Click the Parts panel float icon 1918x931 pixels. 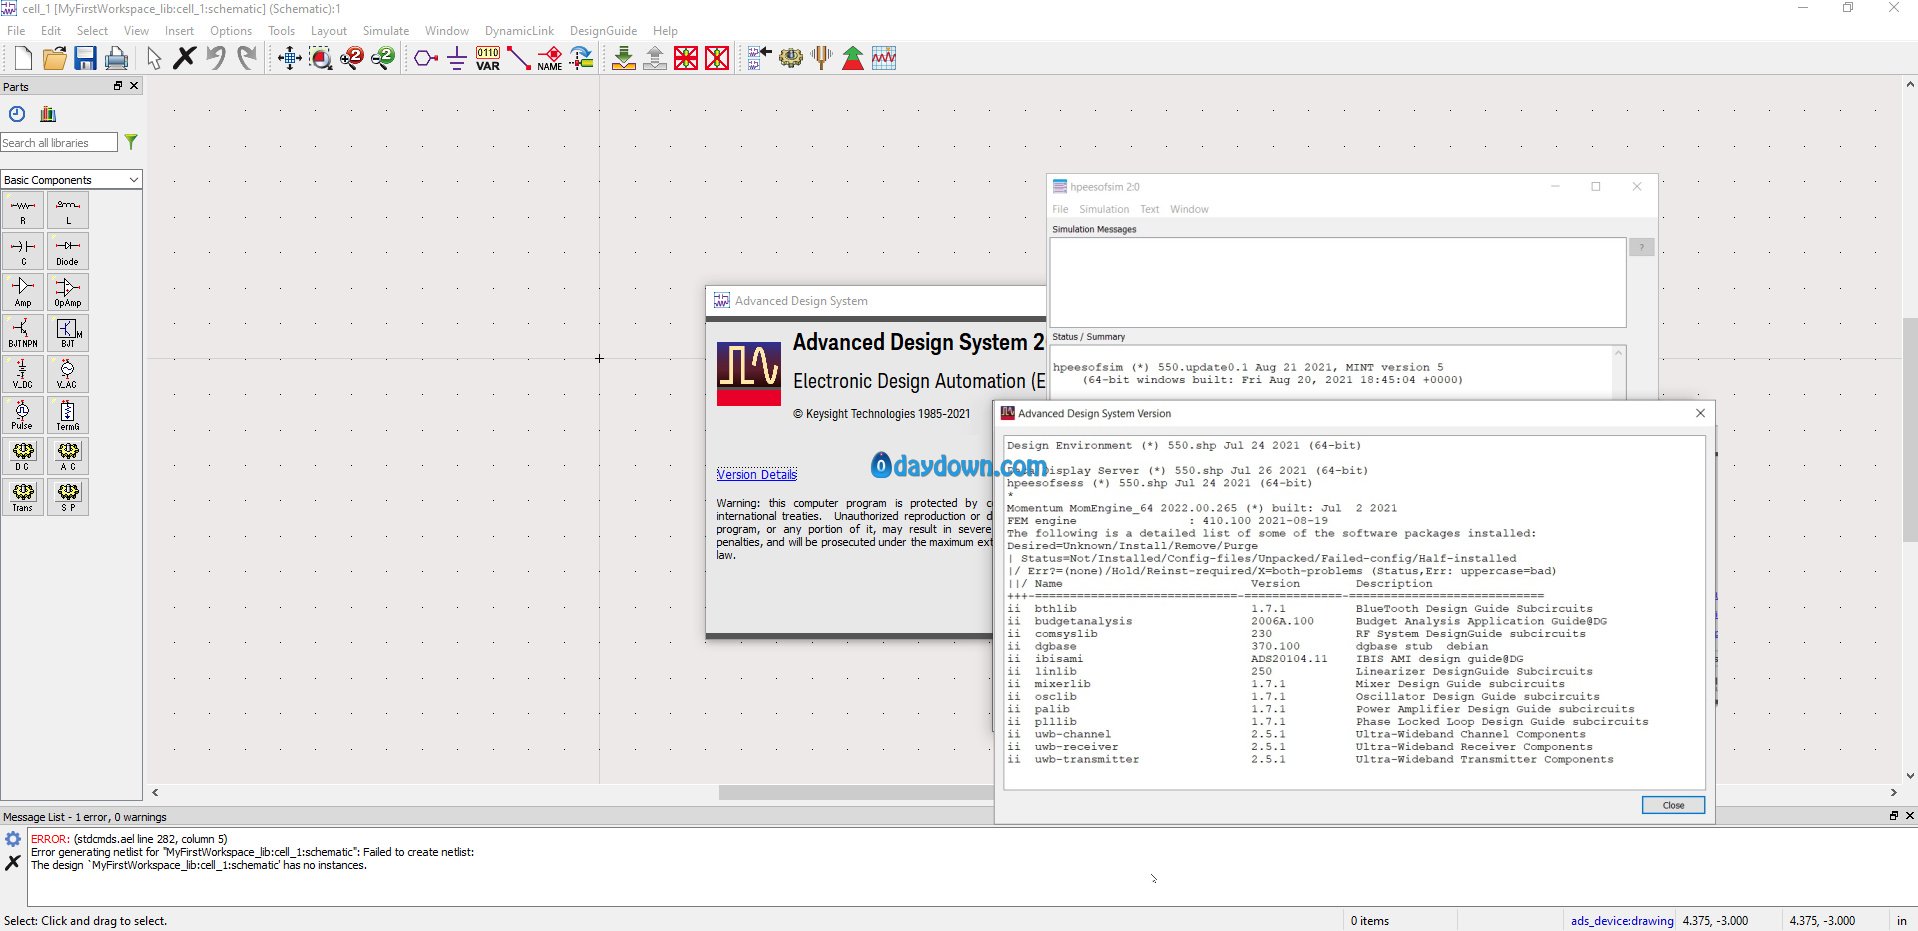(x=118, y=86)
